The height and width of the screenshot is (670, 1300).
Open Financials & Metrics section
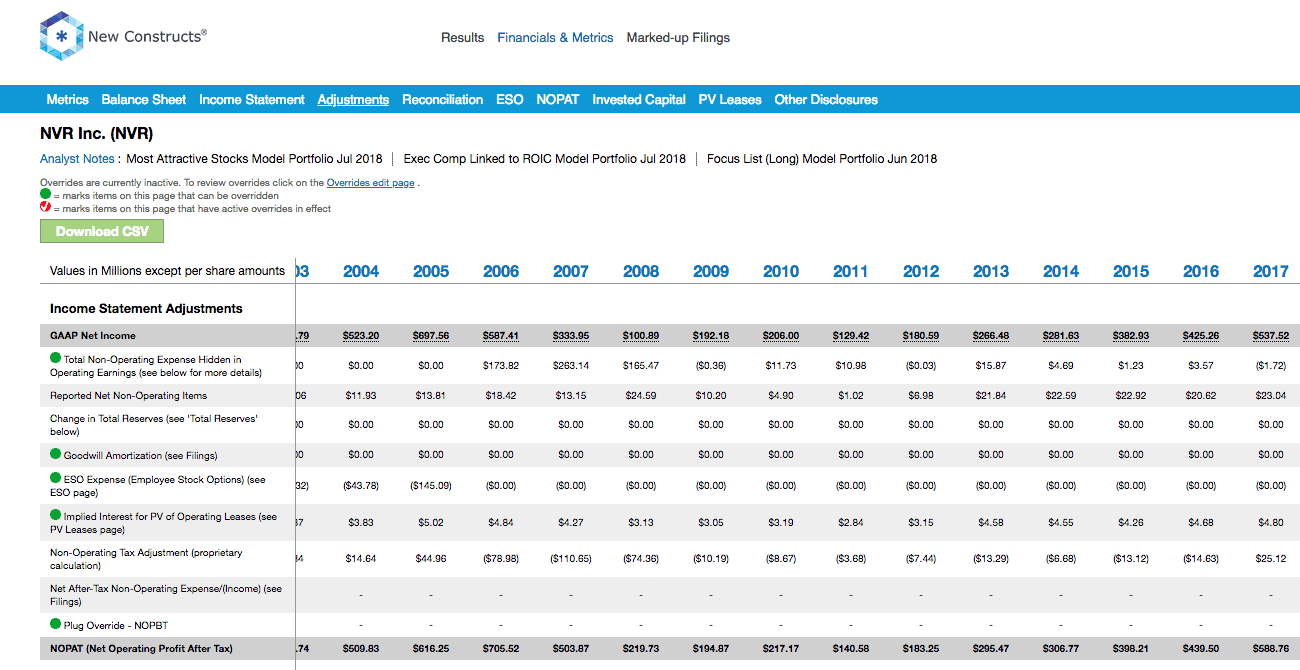click(x=555, y=38)
